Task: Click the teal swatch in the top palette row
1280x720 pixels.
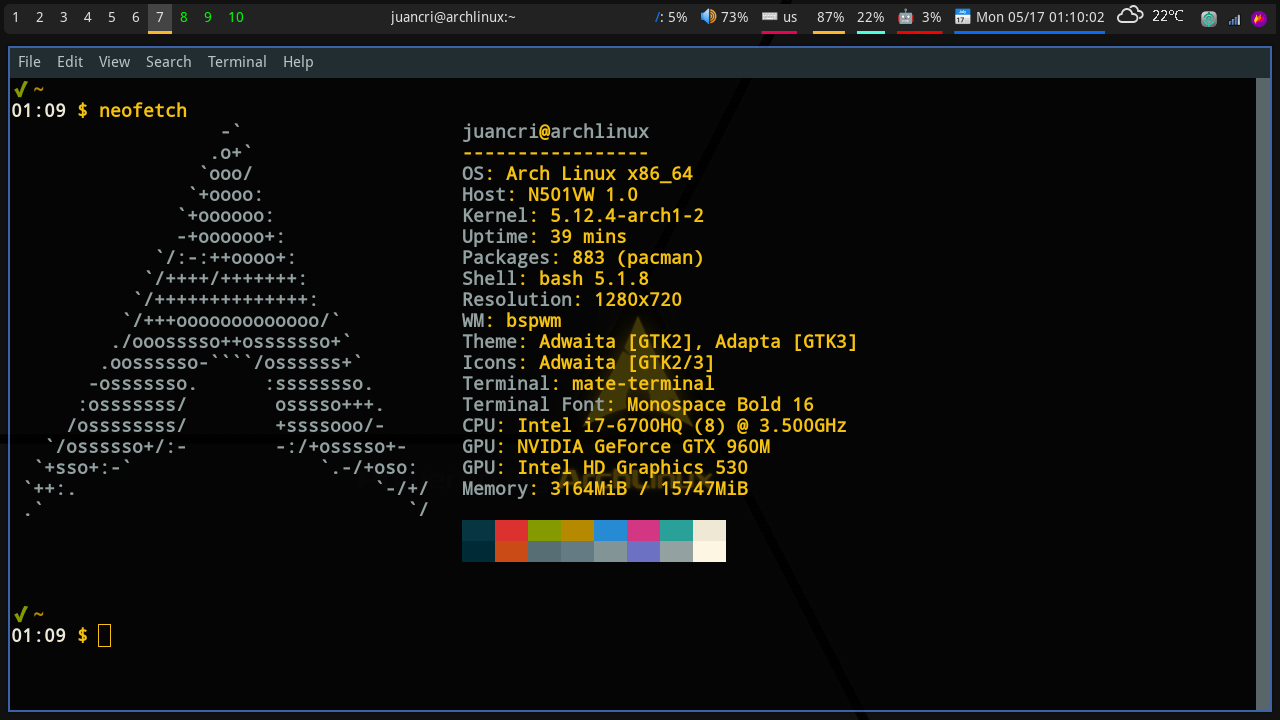Action: tap(676, 530)
